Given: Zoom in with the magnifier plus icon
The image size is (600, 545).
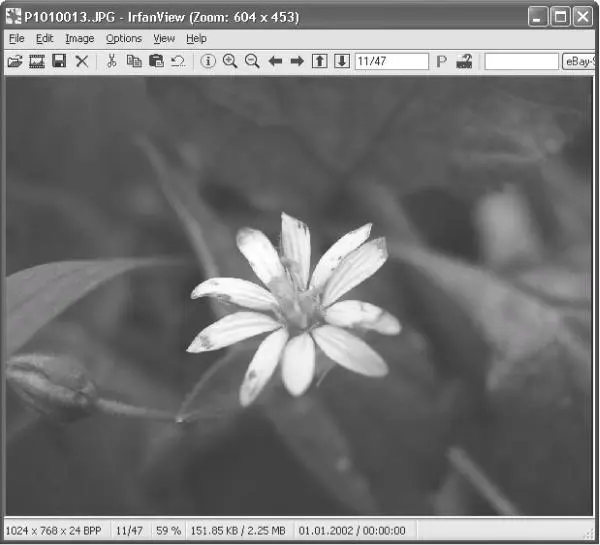Looking at the screenshot, I should pos(230,61).
